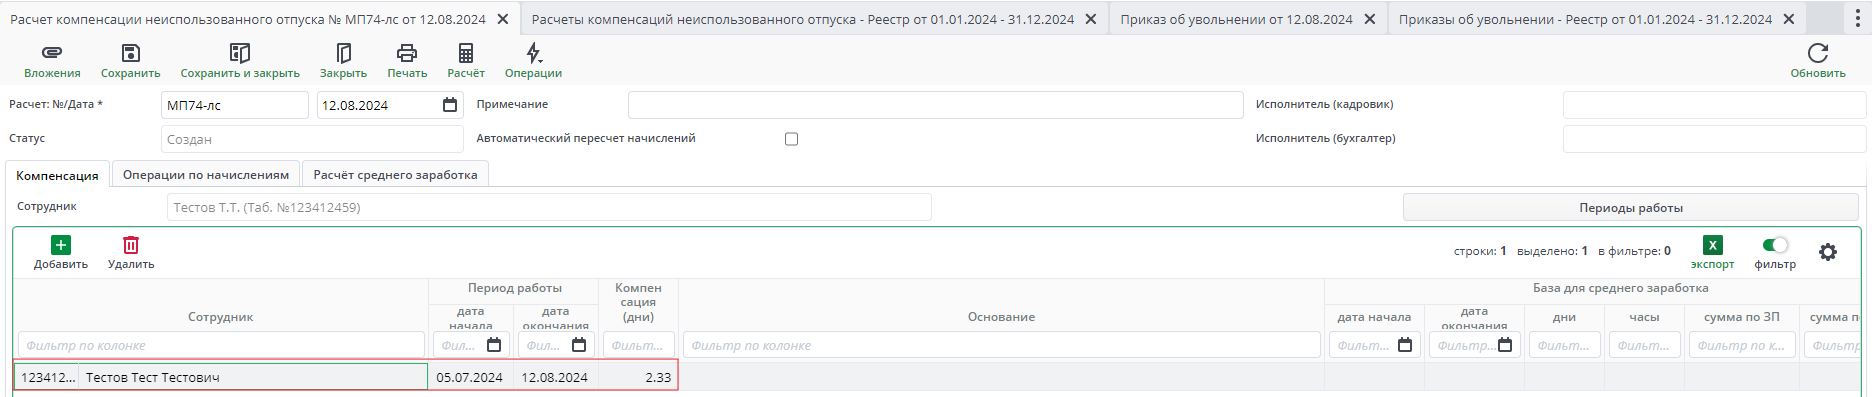Screen dimensions: 1872x397
Task: Click the employee number cell 123412...
Action: click(47, 377)
